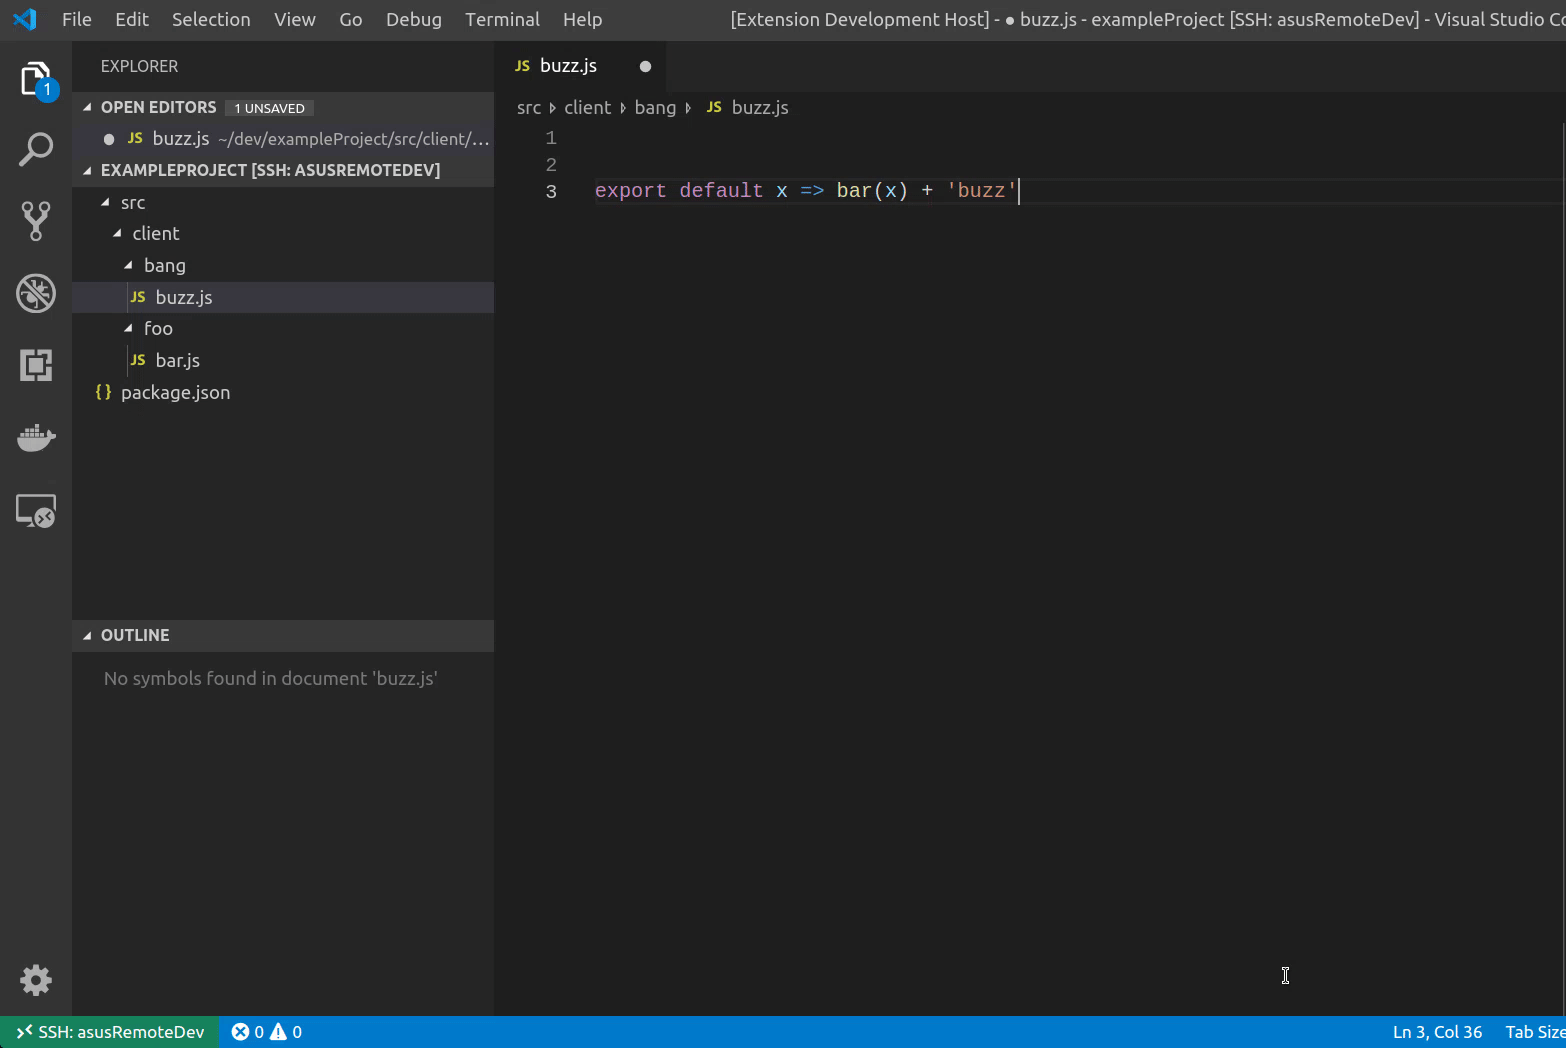Click the unsaved dot on buzz.js tab
This screenshot has height=1048, width=1566.
tap(645, 66)
